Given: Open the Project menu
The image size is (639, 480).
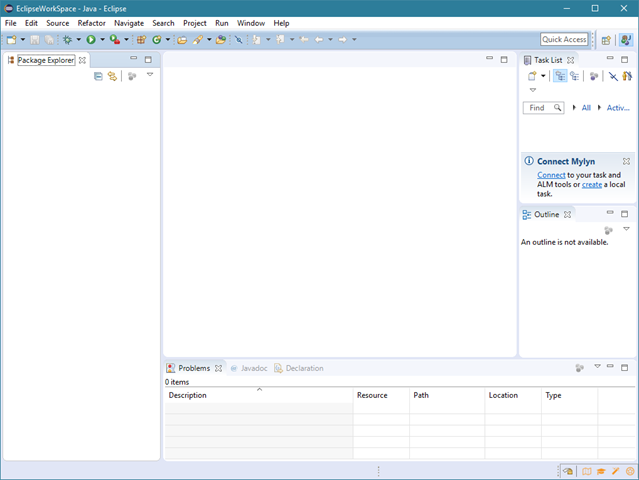Looking at the screenshot, I should coord(195,23).
